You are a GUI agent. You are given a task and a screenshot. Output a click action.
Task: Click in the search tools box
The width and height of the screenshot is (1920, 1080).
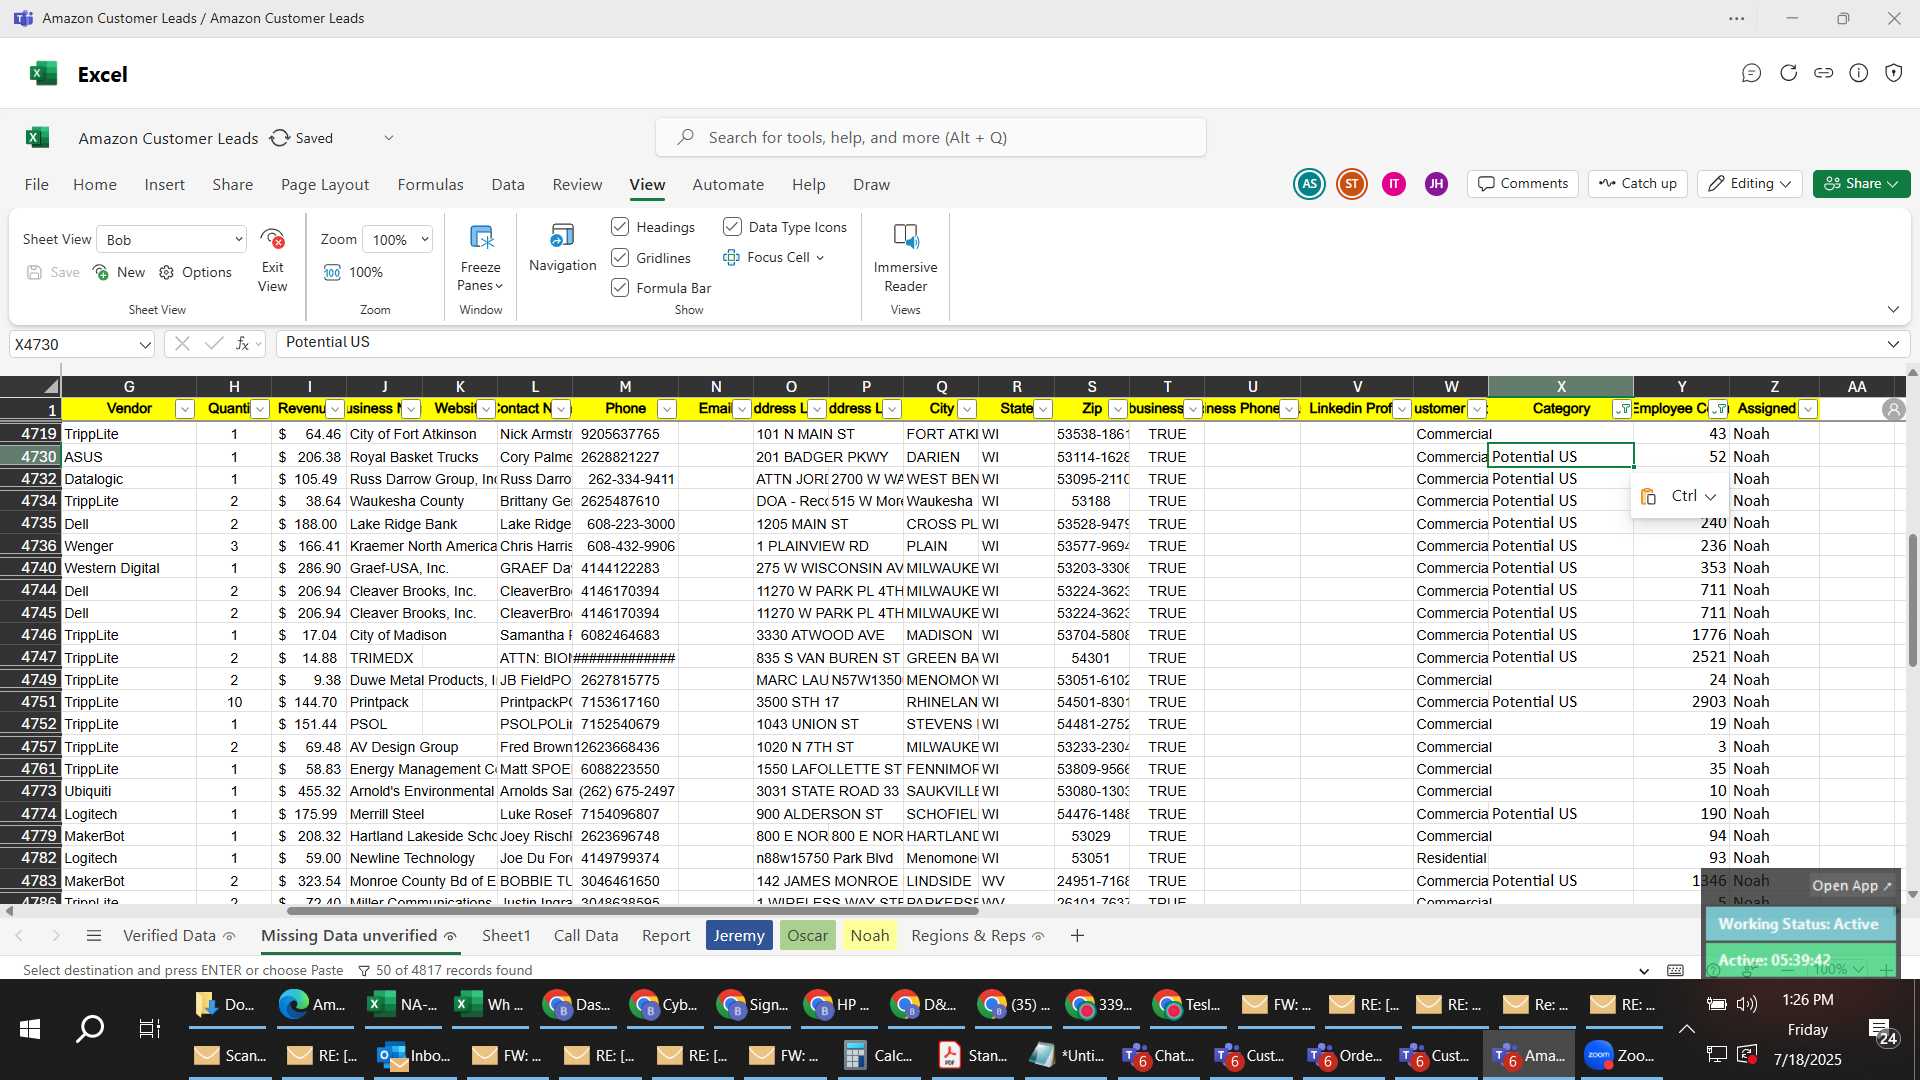[x=931, y=138]
